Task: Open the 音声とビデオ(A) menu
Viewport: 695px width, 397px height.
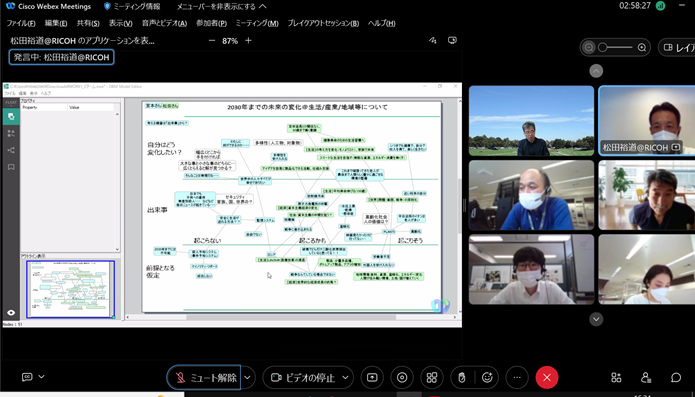Action: click(x=164, y=23)
